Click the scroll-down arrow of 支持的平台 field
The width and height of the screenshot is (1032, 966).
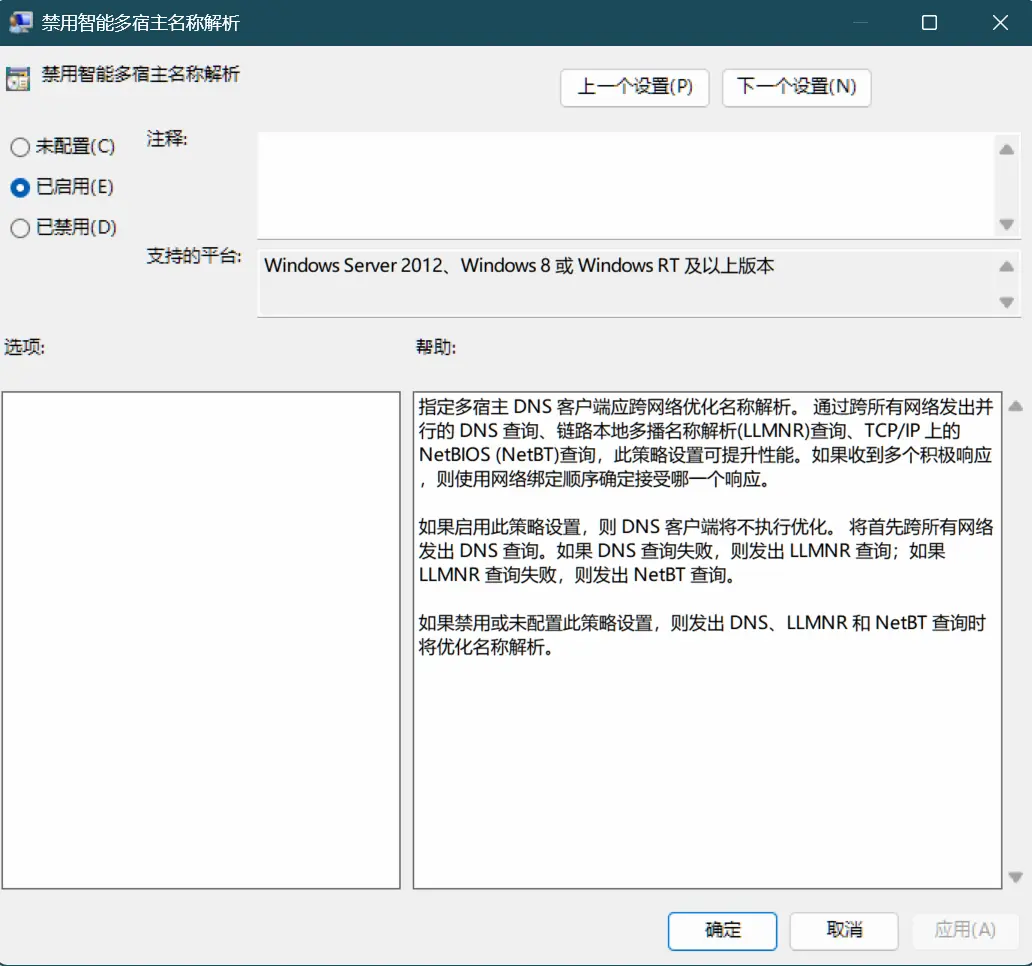point(1009,301)
